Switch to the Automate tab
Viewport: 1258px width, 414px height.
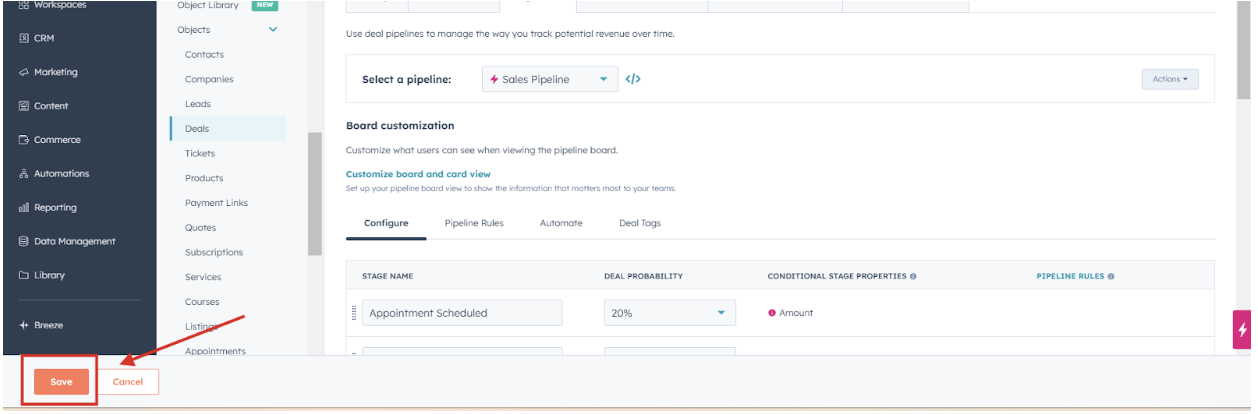click(561, 223)
